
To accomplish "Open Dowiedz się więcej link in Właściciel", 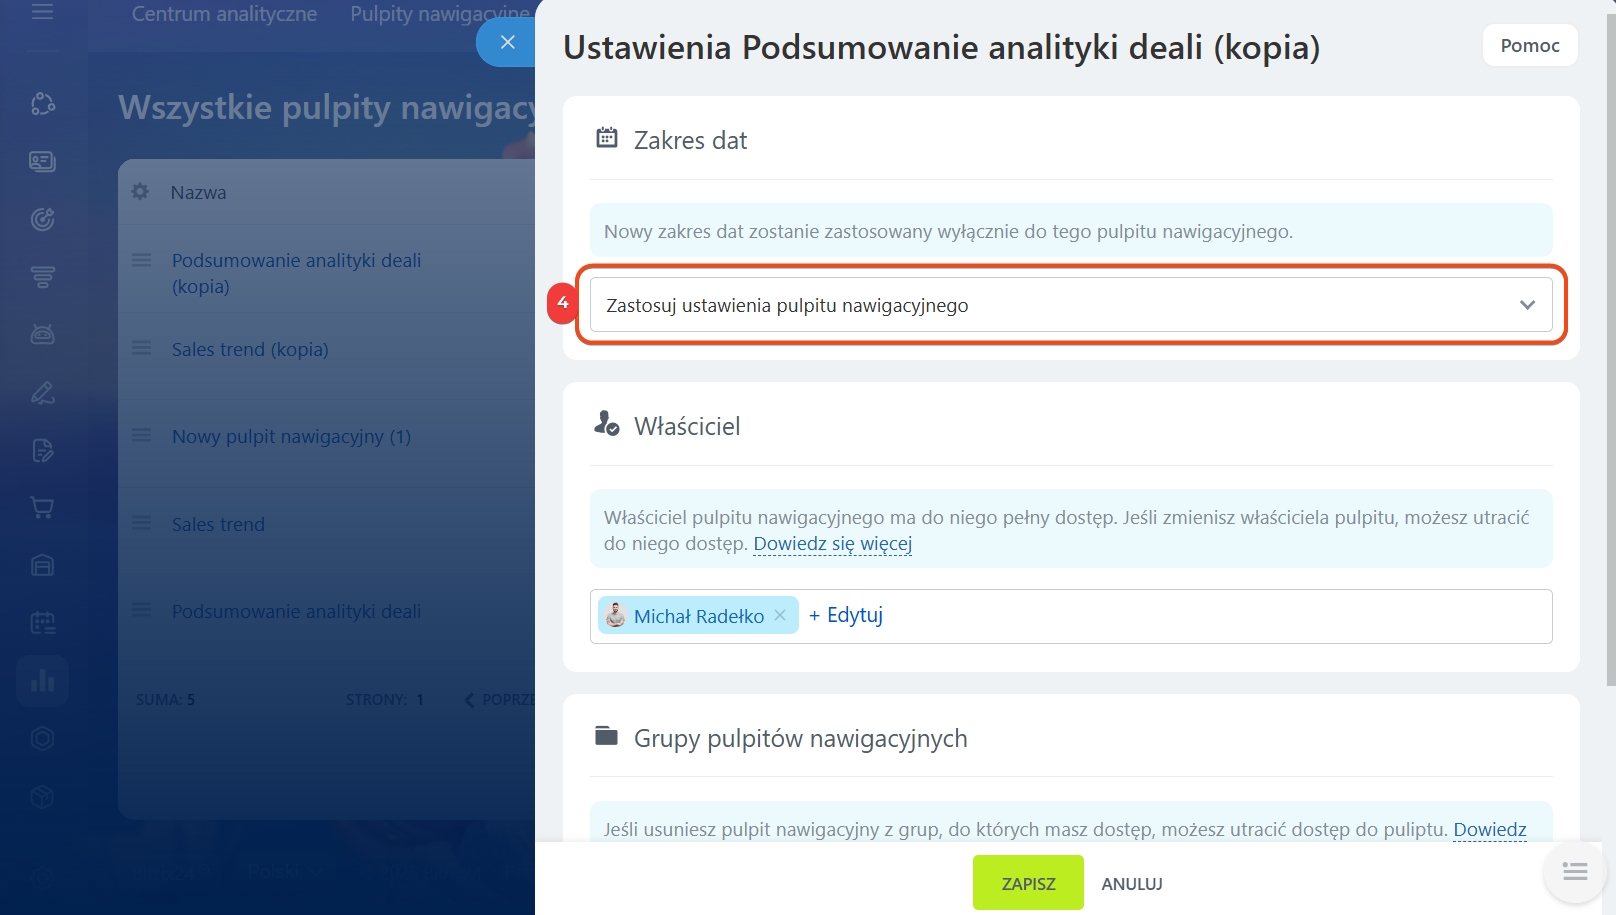I will (x=833, y=544).
